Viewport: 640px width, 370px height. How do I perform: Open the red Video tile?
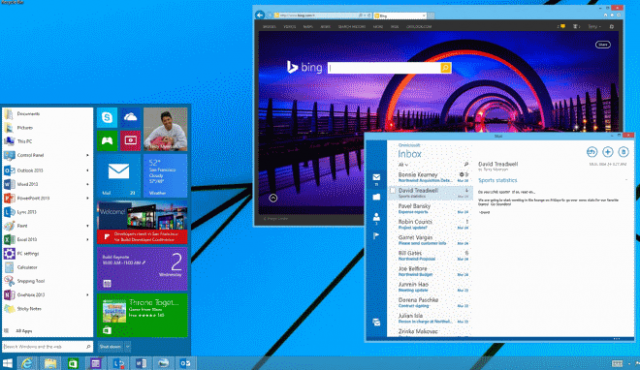pos(130,141)
